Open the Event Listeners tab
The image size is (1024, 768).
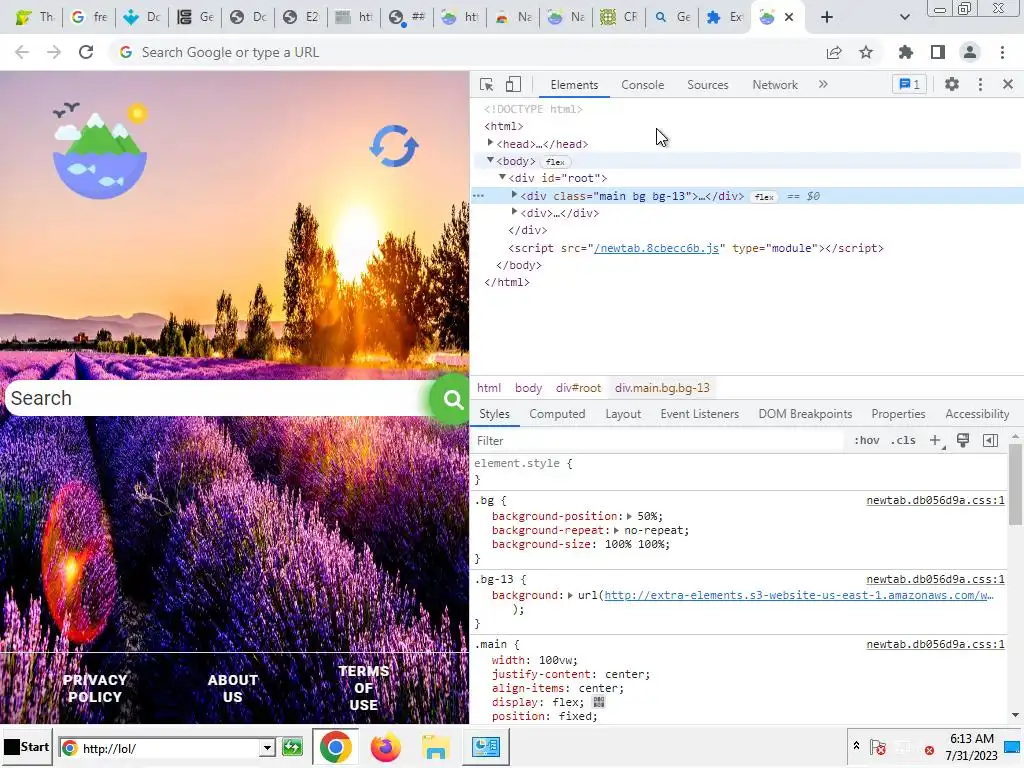pyautogui.click(x=699, y=414)
